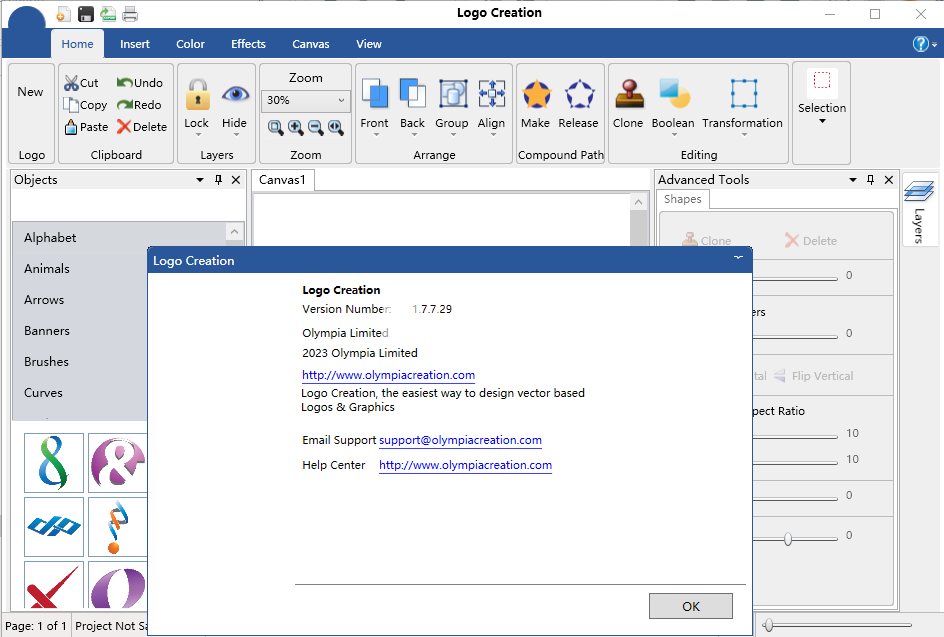Open the View ribbon tab
The width and height of the screenshot is (944, 637).
click(368, 44)
